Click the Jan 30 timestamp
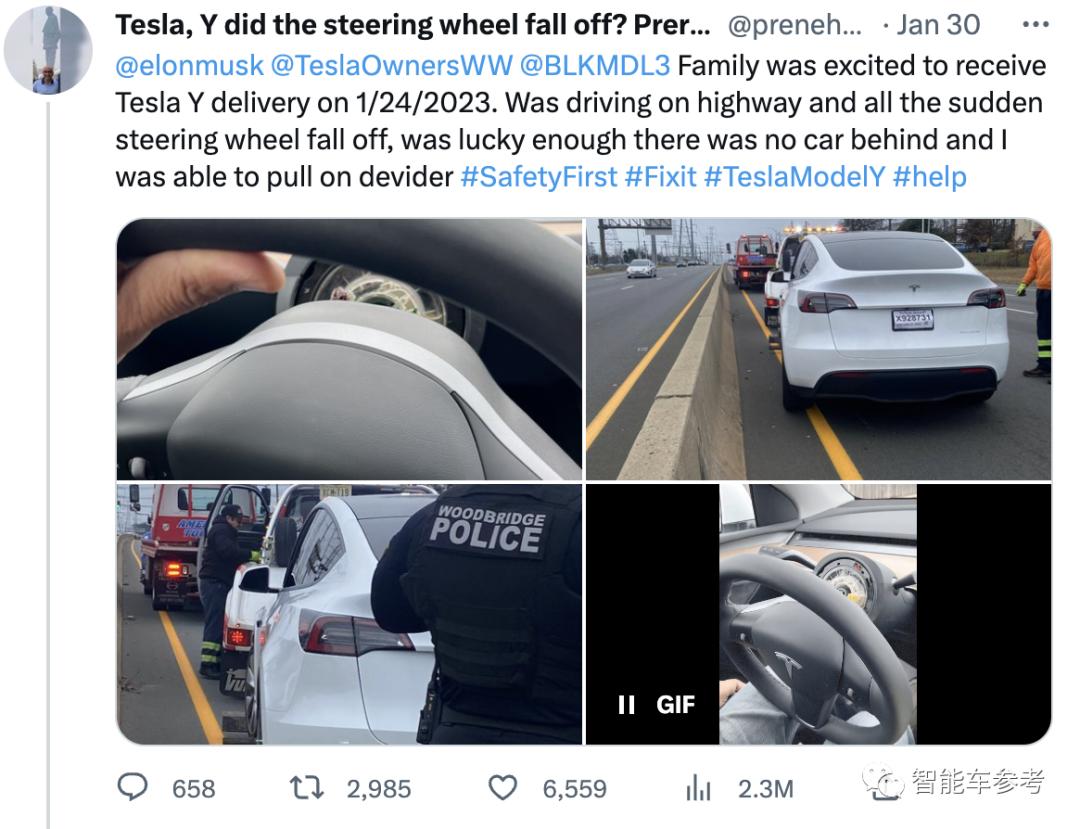This screenshot has width=1080, height=829. (x=938, y=25)
